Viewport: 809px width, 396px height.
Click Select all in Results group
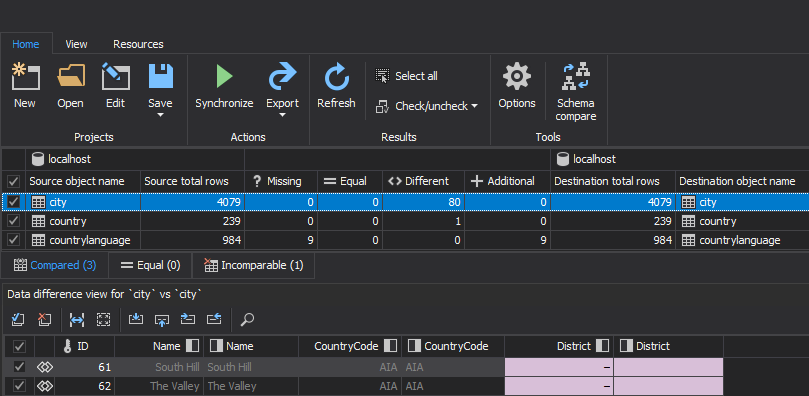coord(407,76)
